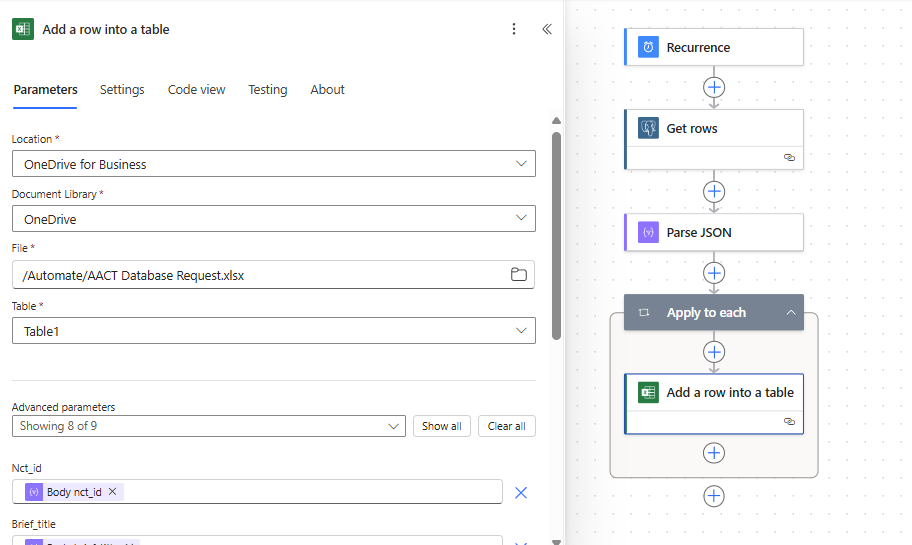The height and width of the screenshot is (545, 912).
Task: Add action below Add a row inside loop
Action: (714, 453)
